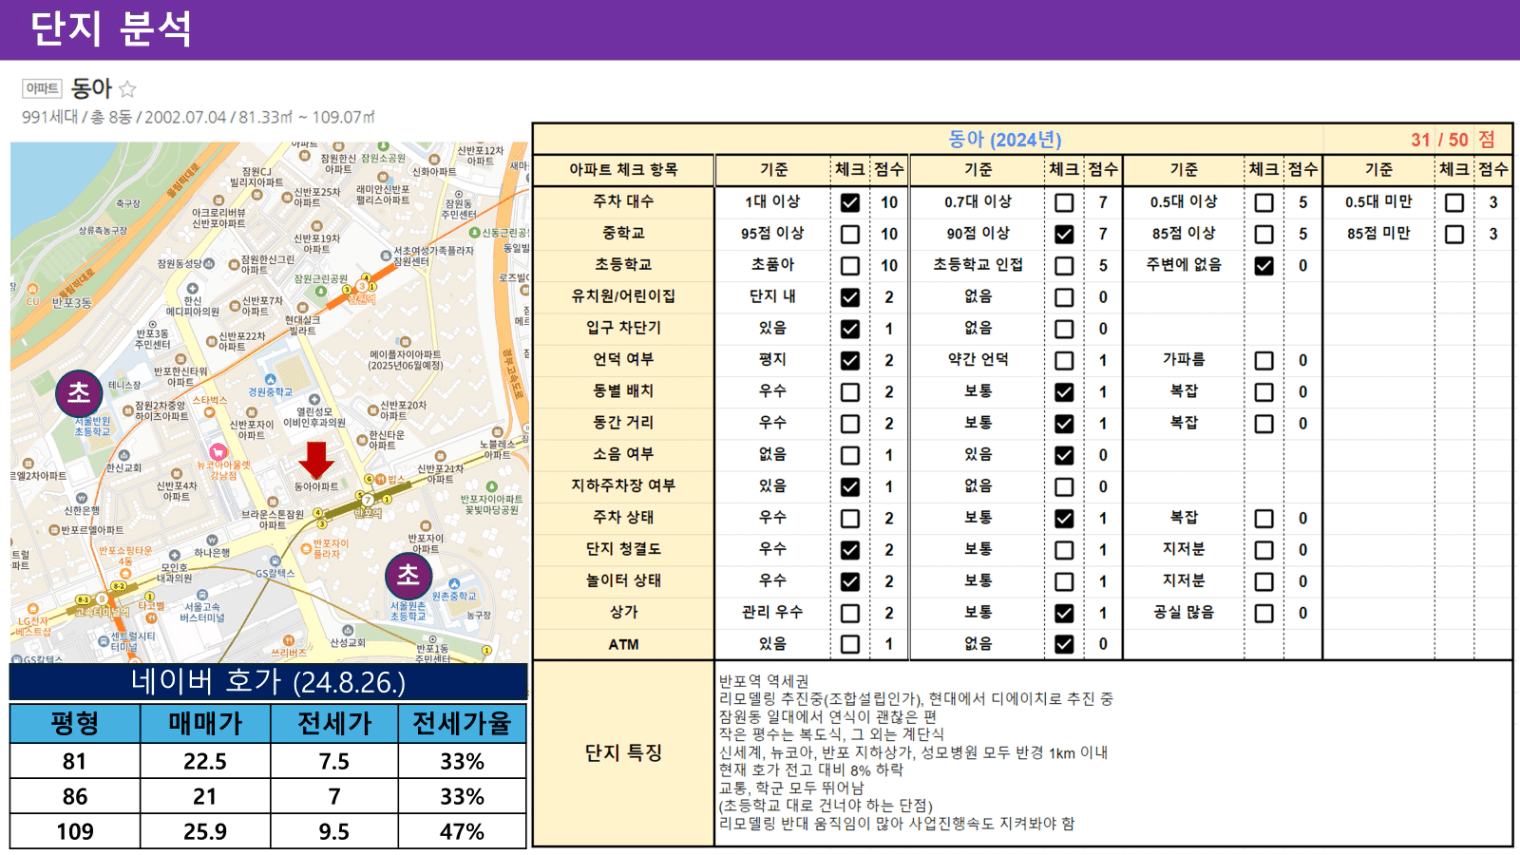Screen dimensions: 1520x855
Task: Toggle 중학교 90점 이상 checkbox
Action: click(1064, 234)
